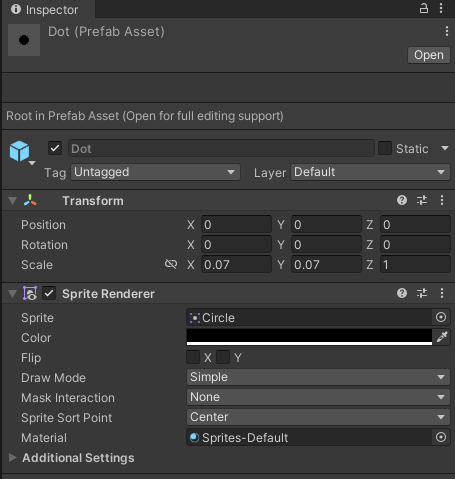This screenshot has height=479, width=455.
Task: Click the Color eyedropper tool
Action: pyautogui.click(x=442, y=337)
